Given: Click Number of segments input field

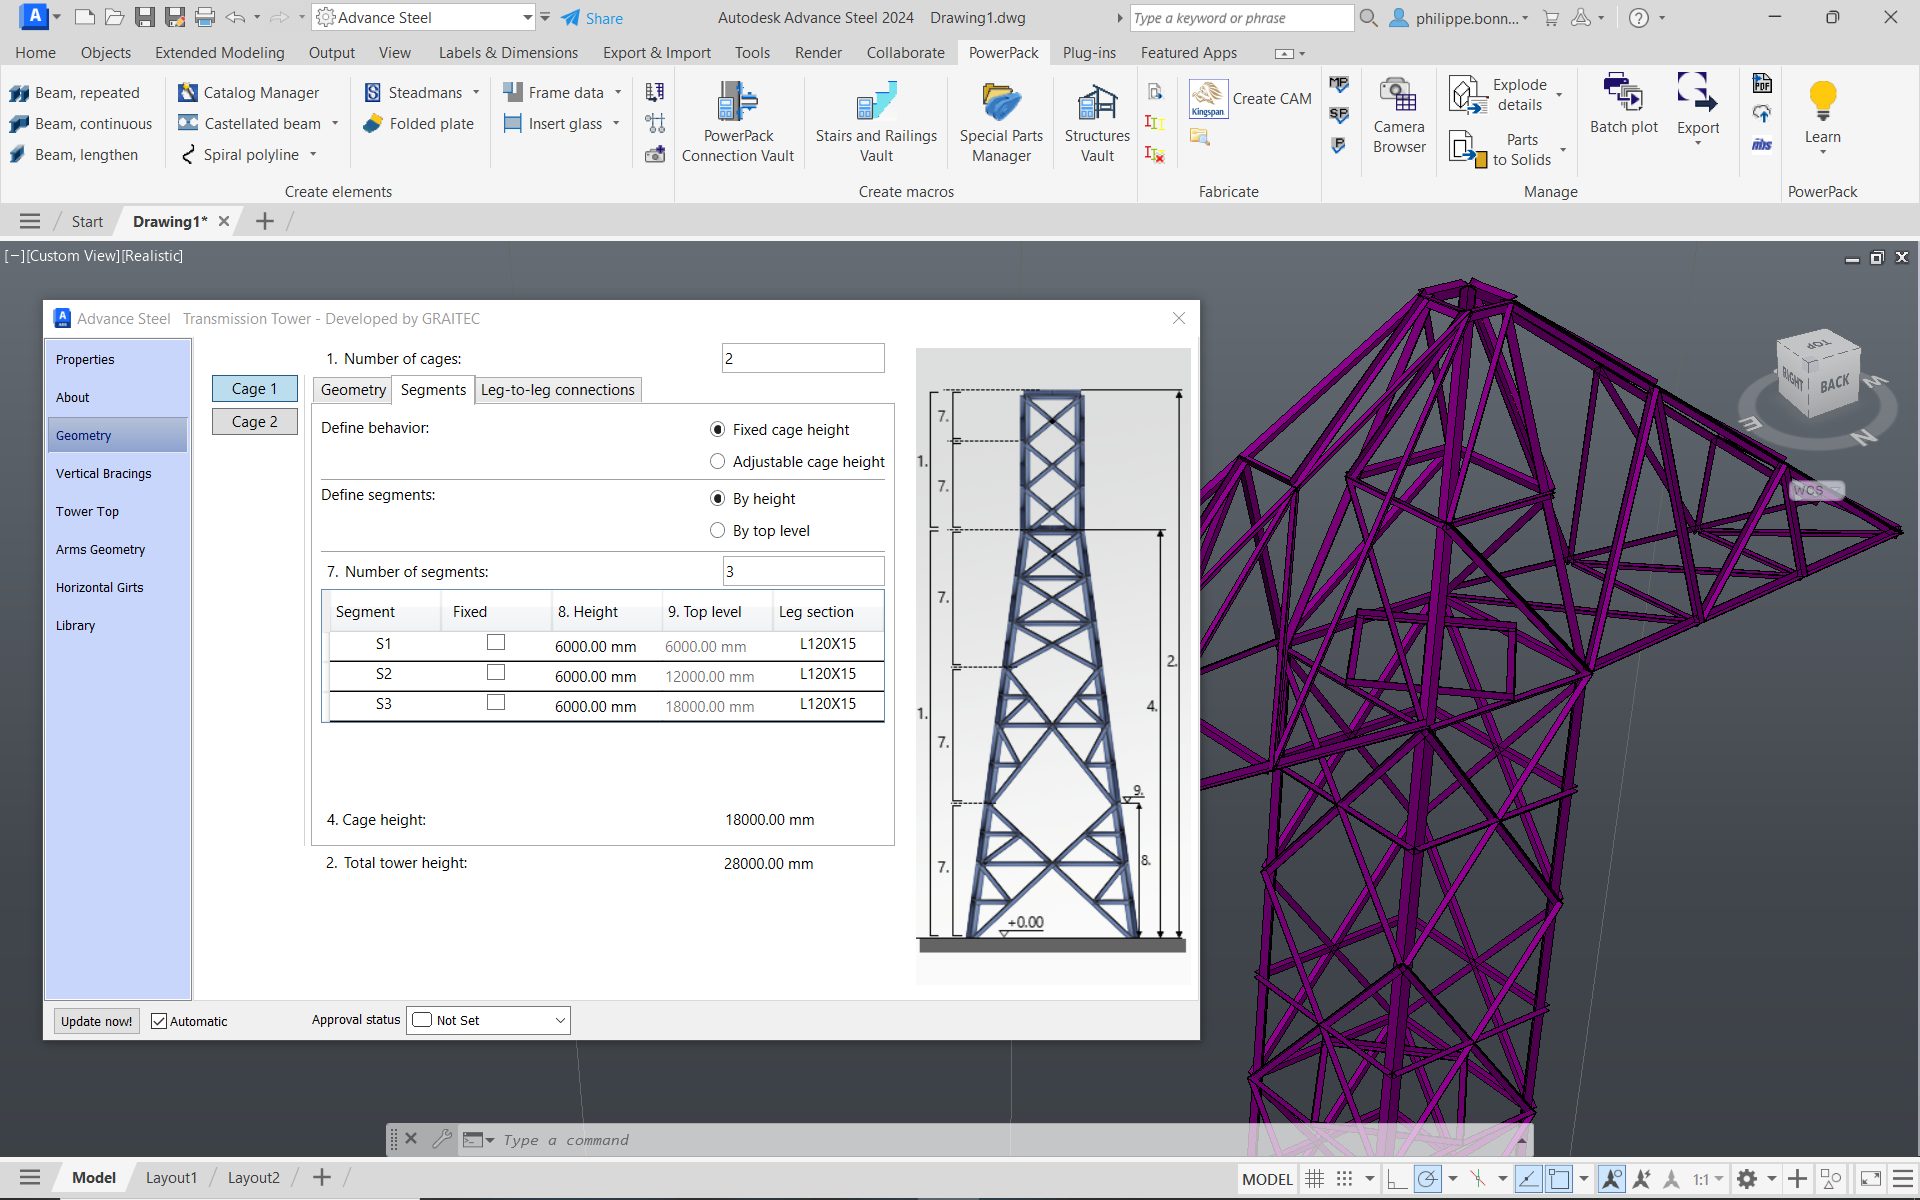Looking at the screenshot, I should (803, 571).
